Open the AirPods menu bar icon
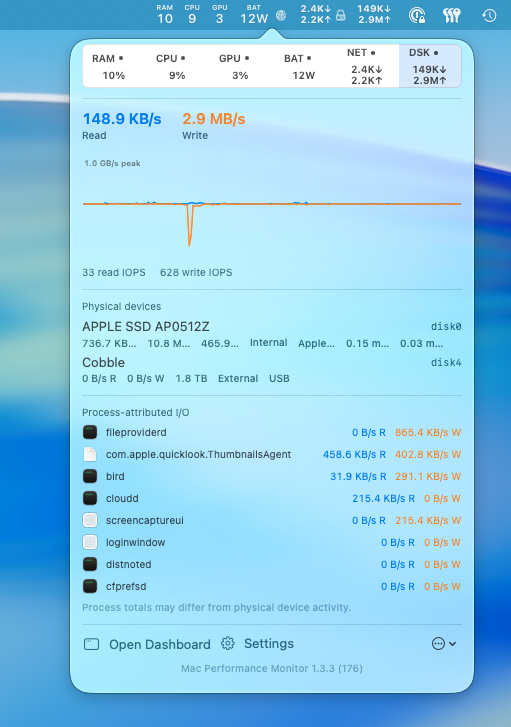Viewport: 511px width, 727px height. pos(452,15)
